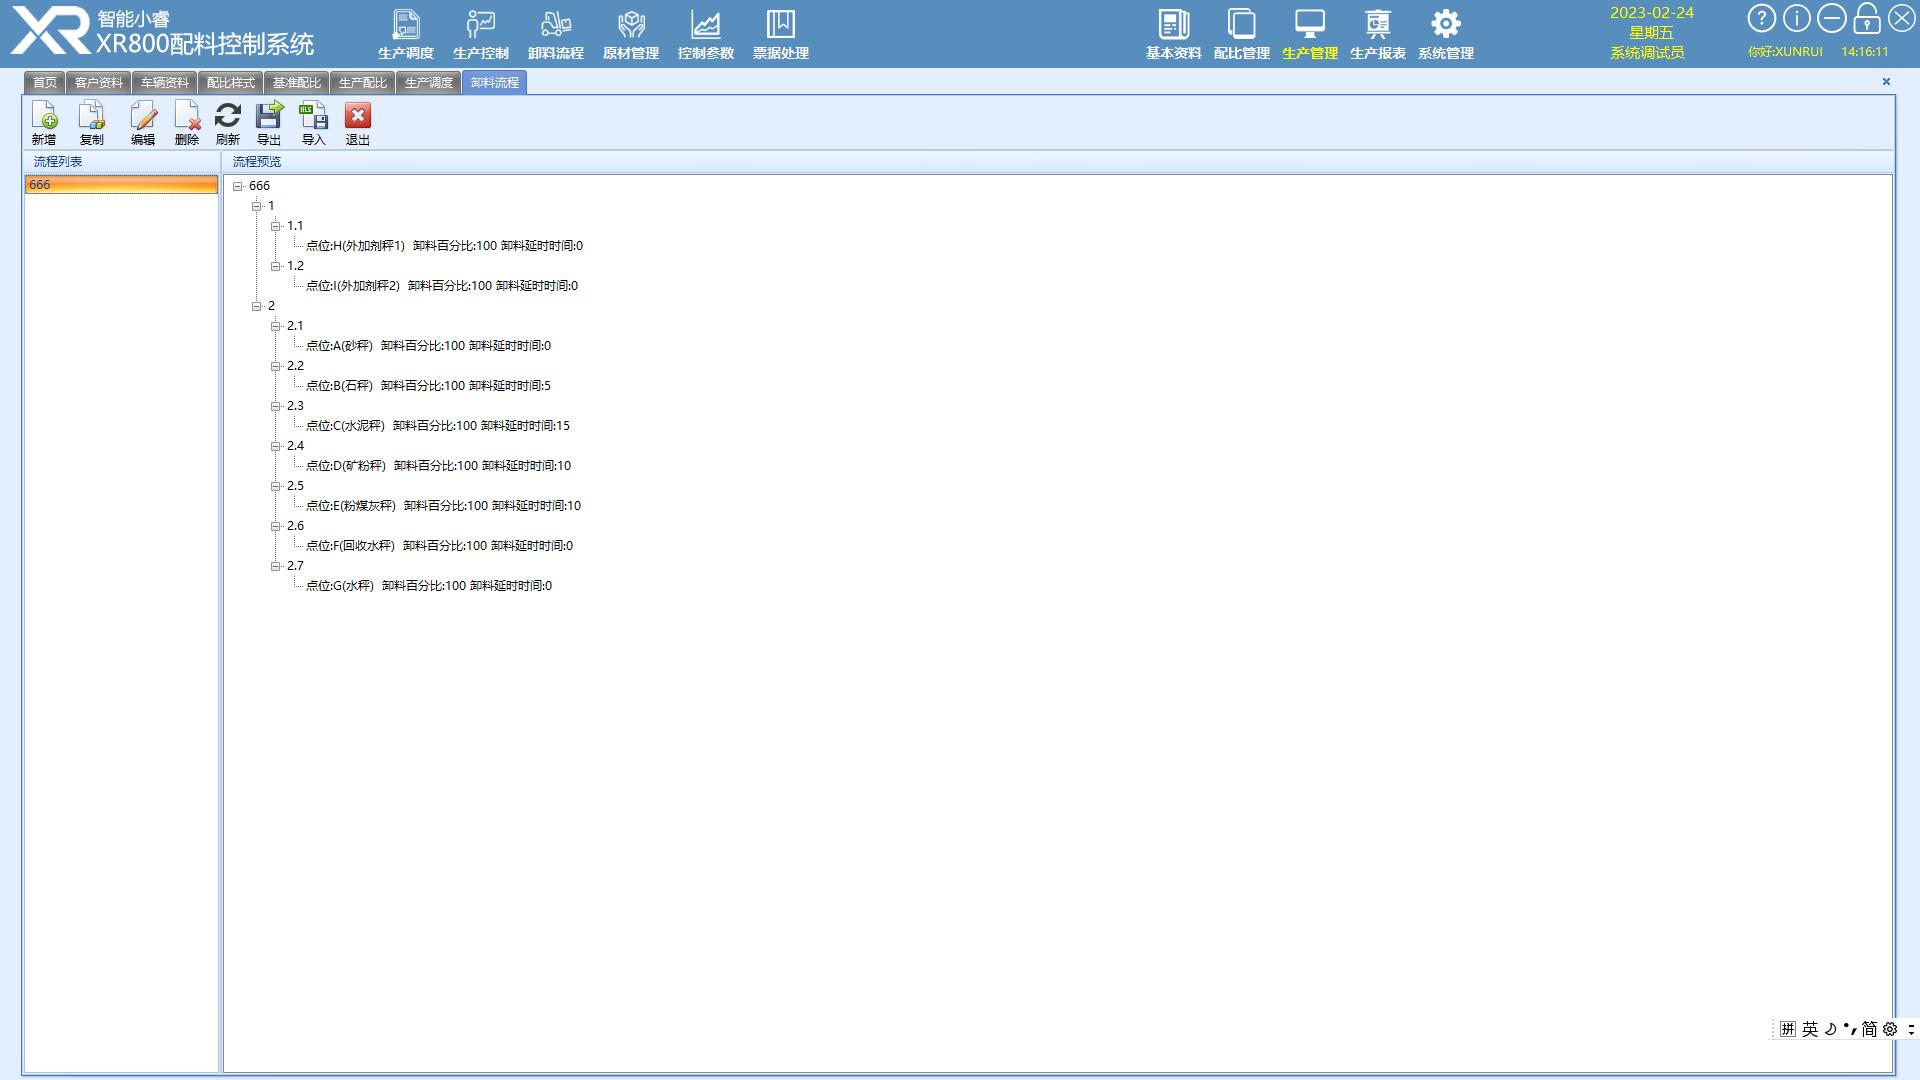
Task: Select tree row 点位:E(粉煤灰秤)
Action: 443,506
